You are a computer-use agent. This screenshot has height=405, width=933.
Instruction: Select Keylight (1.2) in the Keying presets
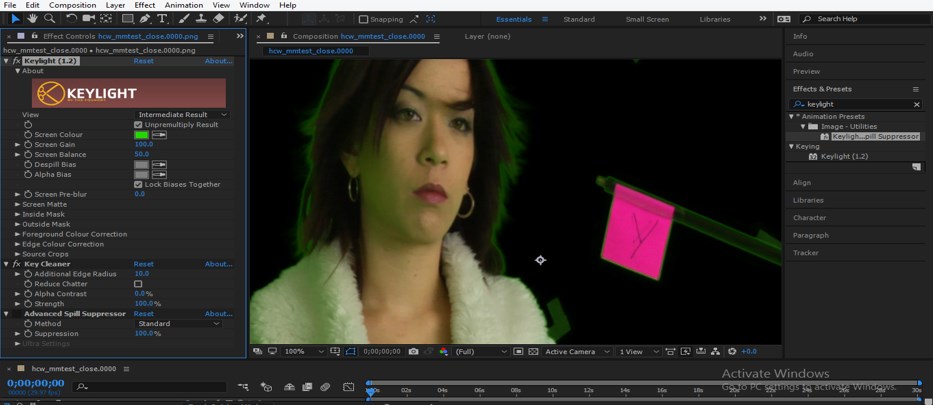pyautogui.click(x=844, y=156)
